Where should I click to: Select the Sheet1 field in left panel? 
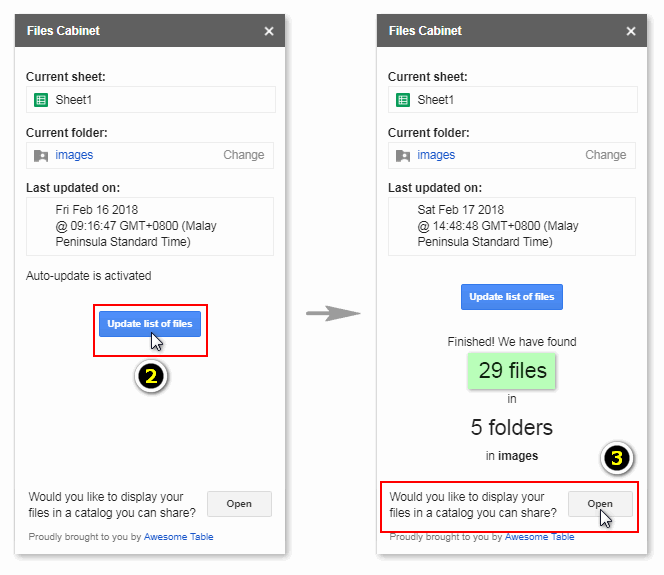click(x=150, y=100)
